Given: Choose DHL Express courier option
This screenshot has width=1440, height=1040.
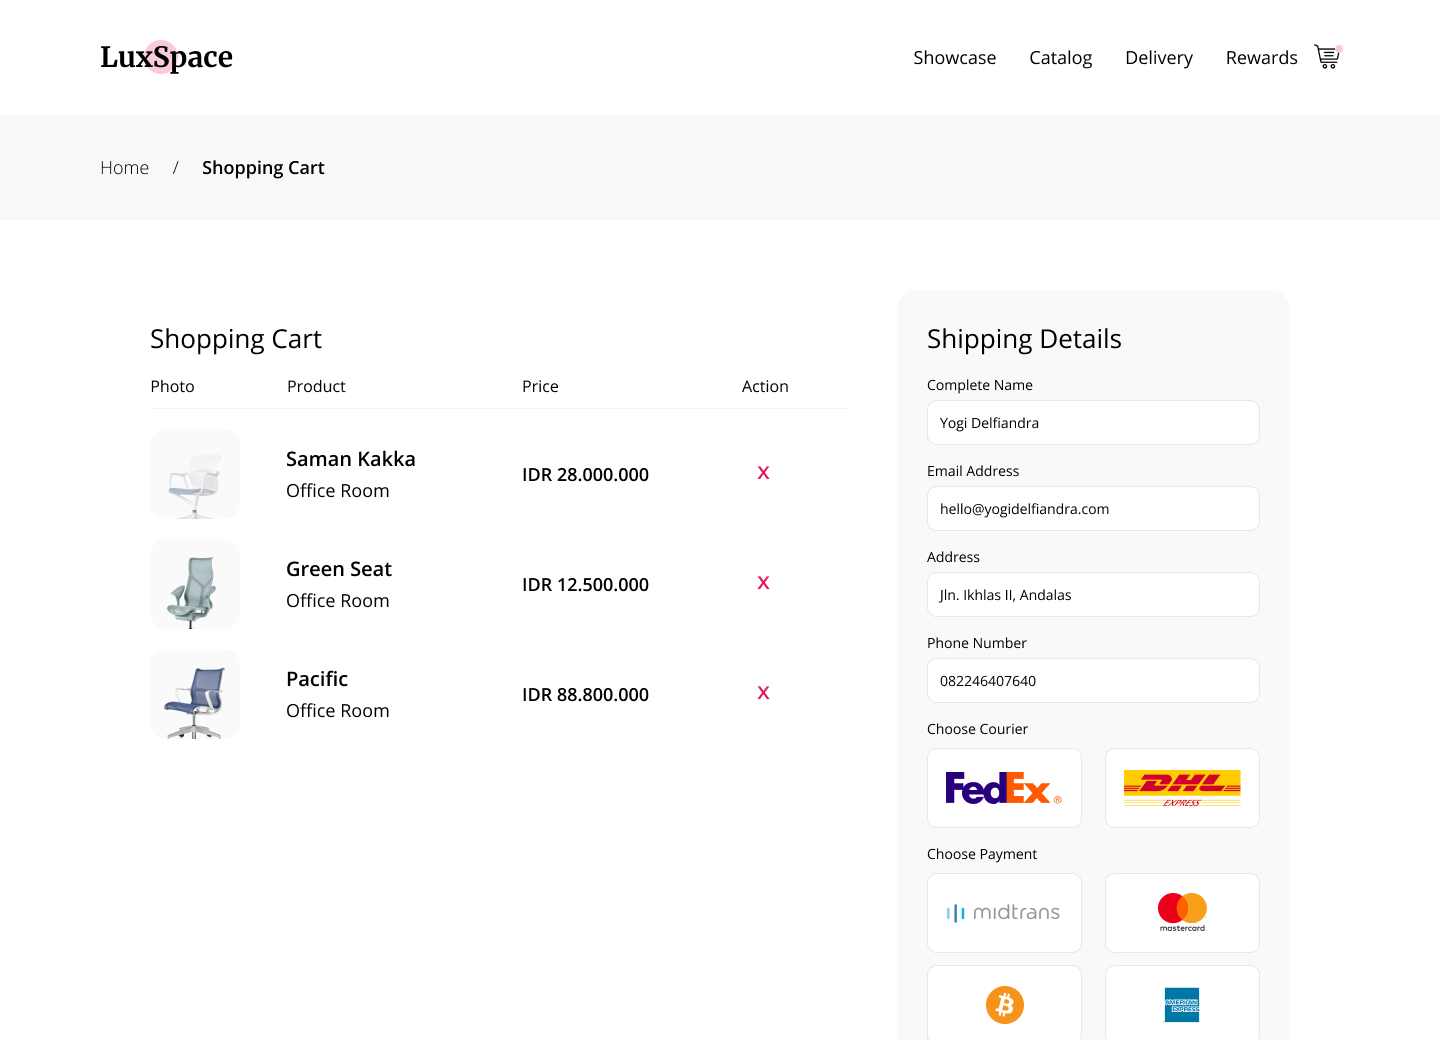Looking at the screenshot, I should [1182, 788].
